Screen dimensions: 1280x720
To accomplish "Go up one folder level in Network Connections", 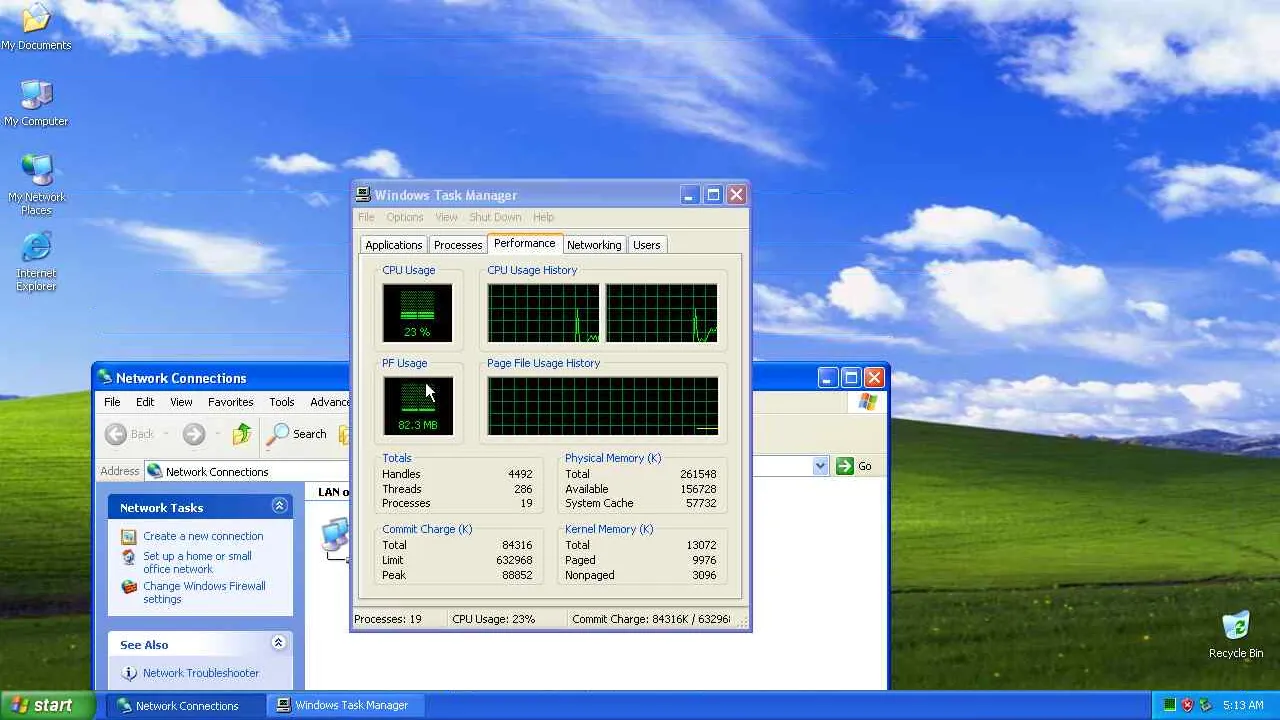I will 242,434.
